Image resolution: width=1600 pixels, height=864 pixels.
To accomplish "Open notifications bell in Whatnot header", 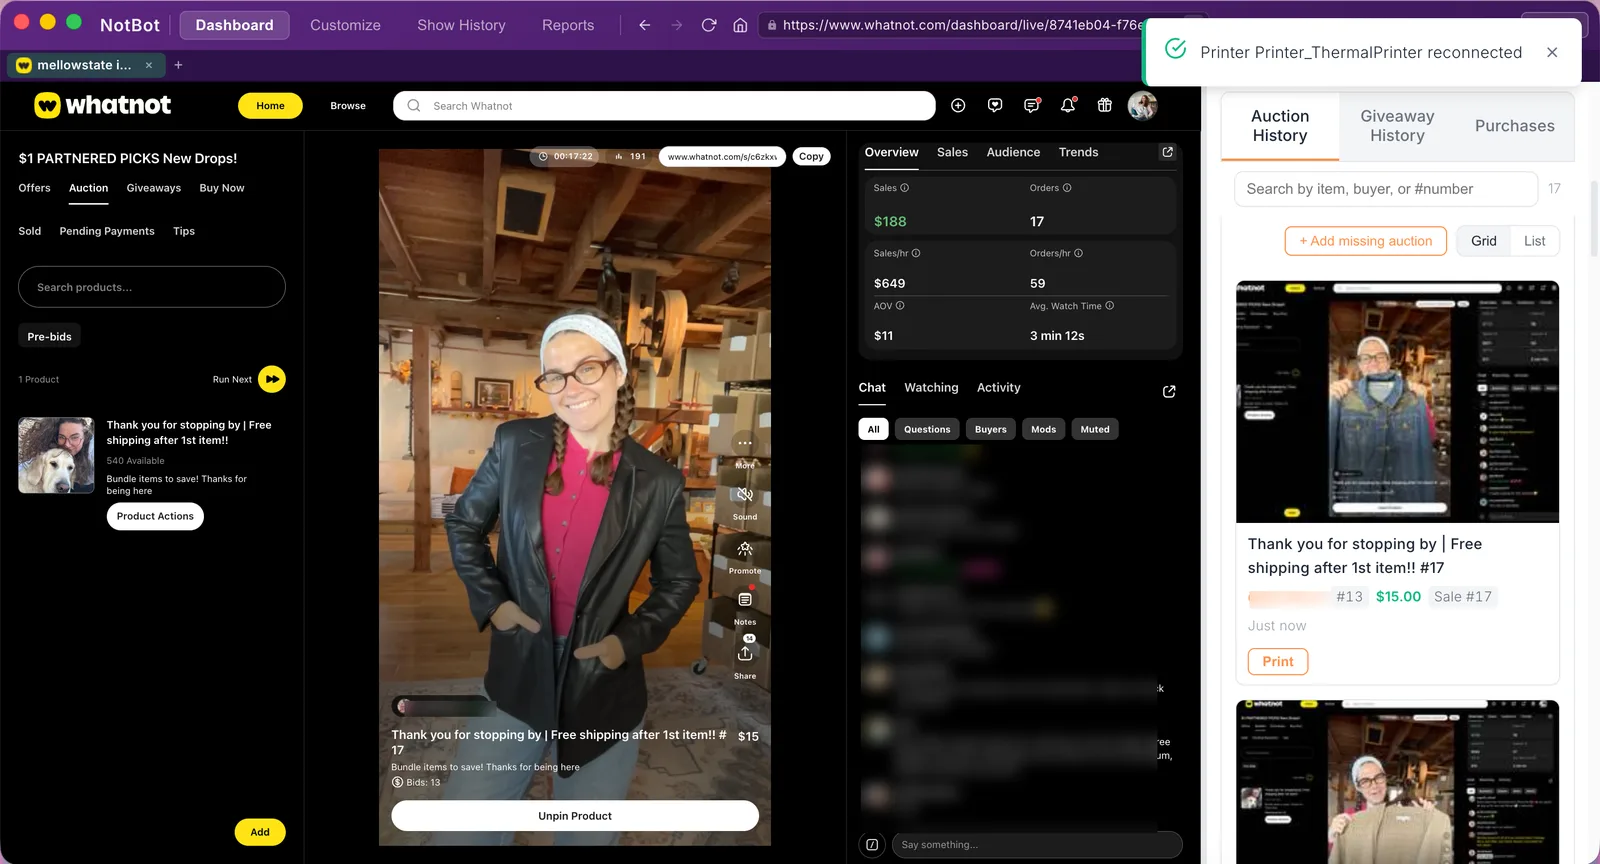I will tap(1068, 105).
